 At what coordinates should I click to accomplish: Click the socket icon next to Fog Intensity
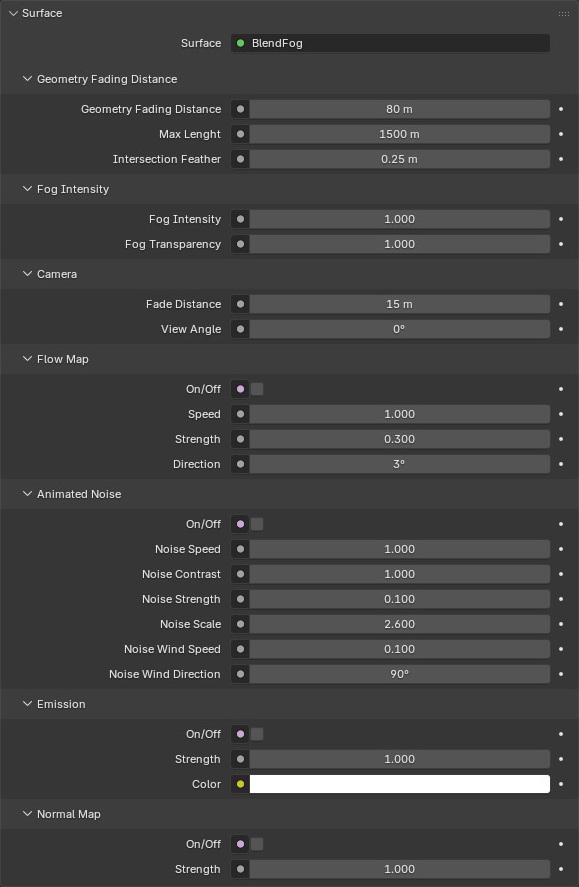[x=240, y=219]
